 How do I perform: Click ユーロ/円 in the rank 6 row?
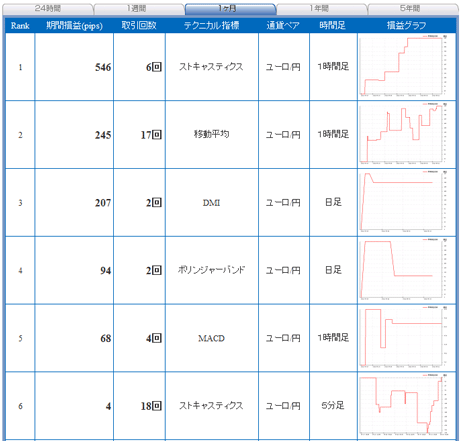(x=283, y=406)
